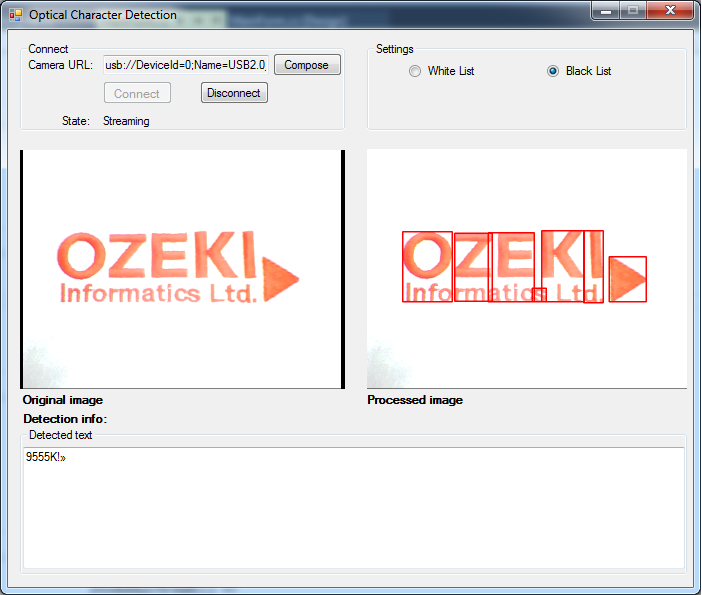
Task: Click the detected text '9555K!»'
Action: (46, 457)
